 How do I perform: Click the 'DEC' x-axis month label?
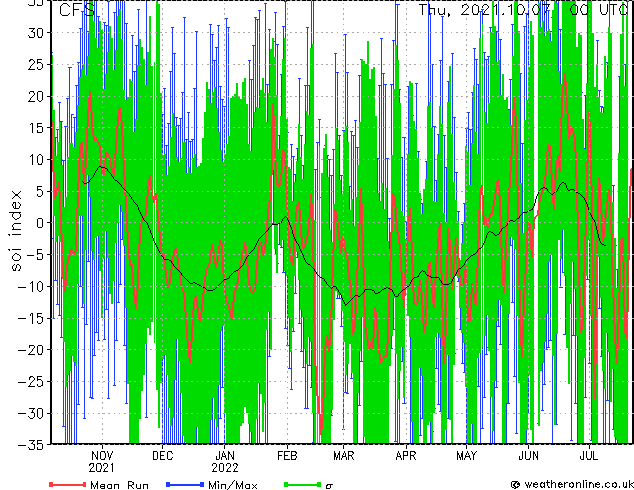[x=163, y=456]
